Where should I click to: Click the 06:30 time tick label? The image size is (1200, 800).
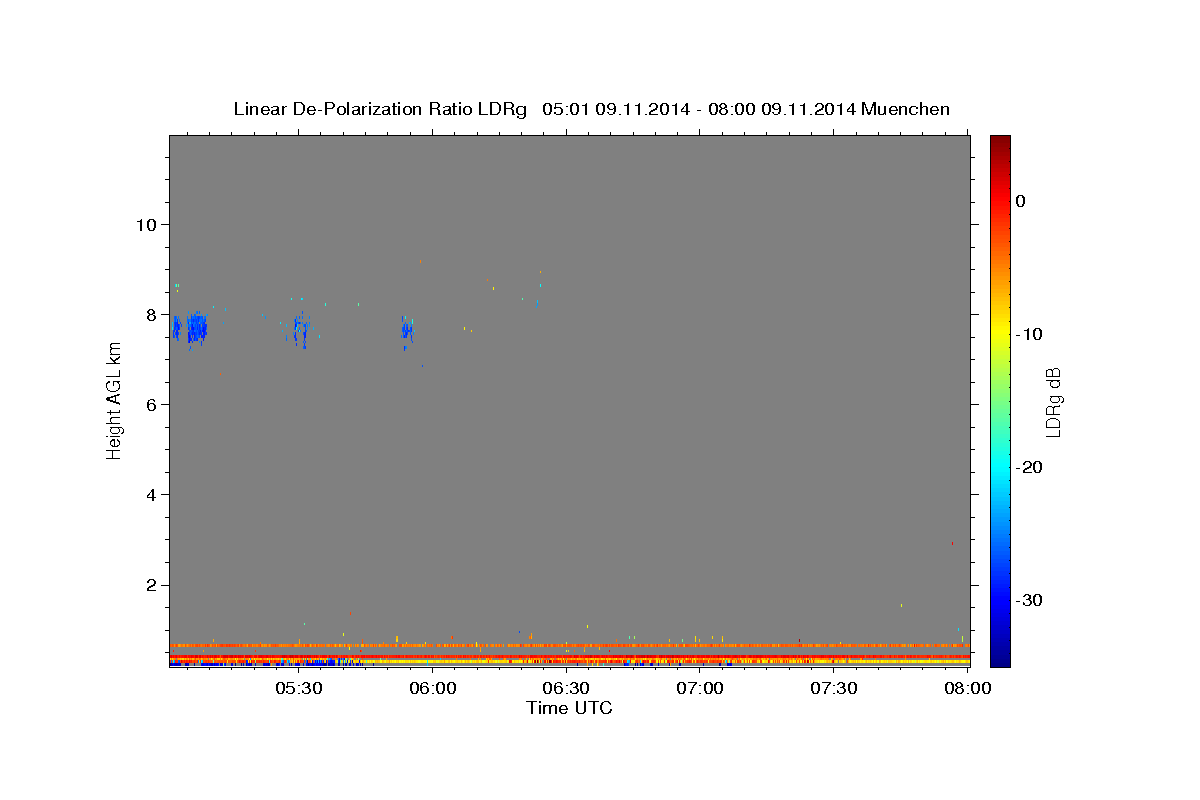566,689
